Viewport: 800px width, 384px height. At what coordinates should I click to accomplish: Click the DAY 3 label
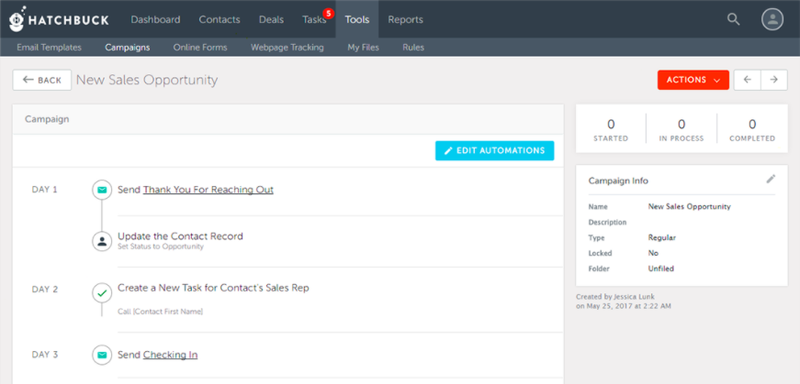pyautogui.click(x=45, y=354)
